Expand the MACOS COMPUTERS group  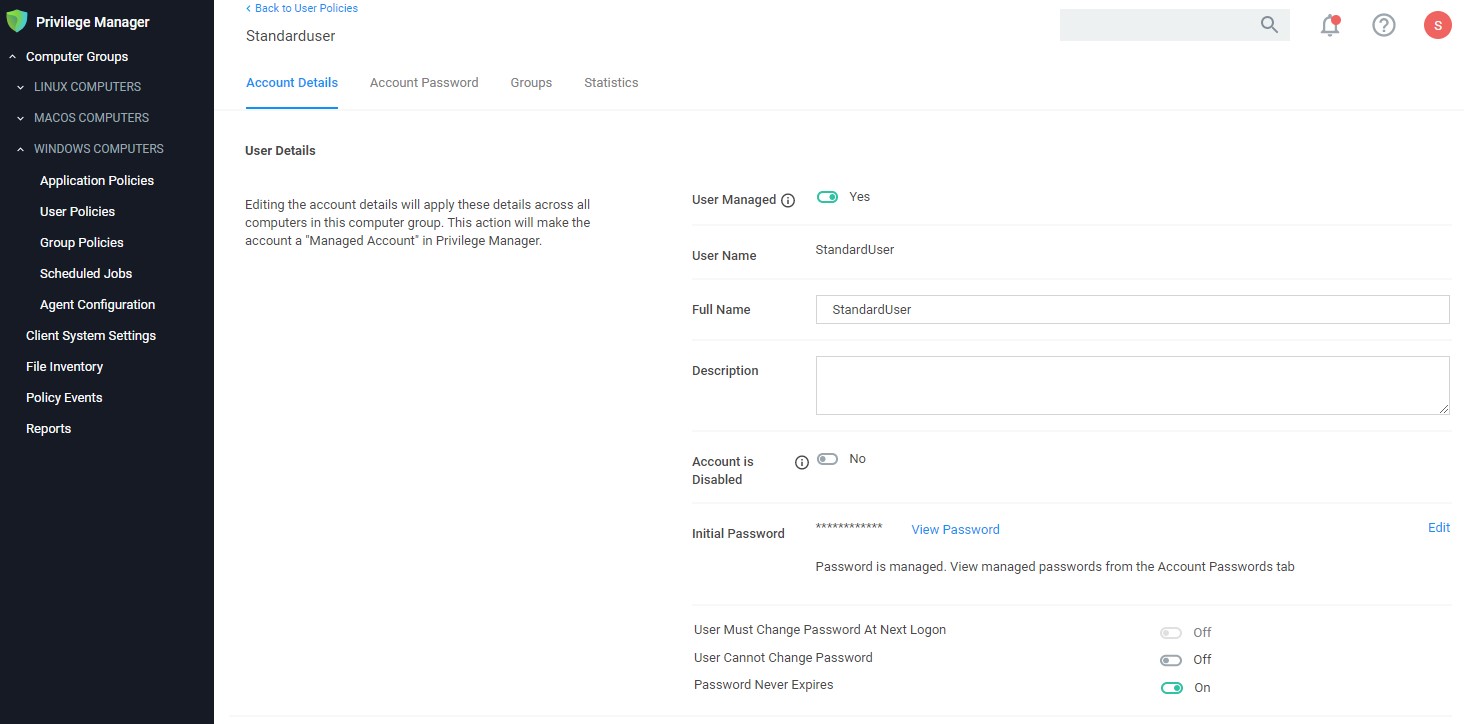click(20, 118)
